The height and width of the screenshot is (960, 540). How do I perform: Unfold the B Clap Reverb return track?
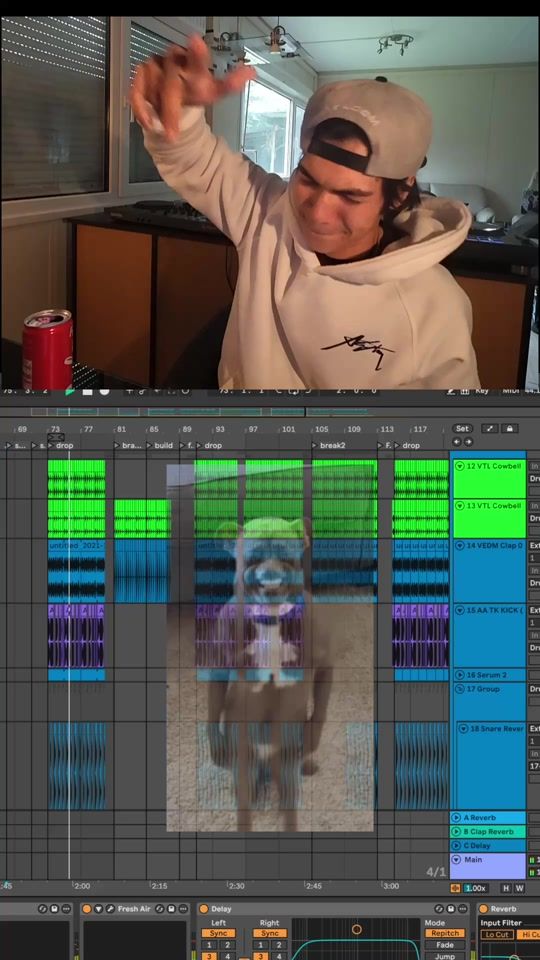pos(456,831)
